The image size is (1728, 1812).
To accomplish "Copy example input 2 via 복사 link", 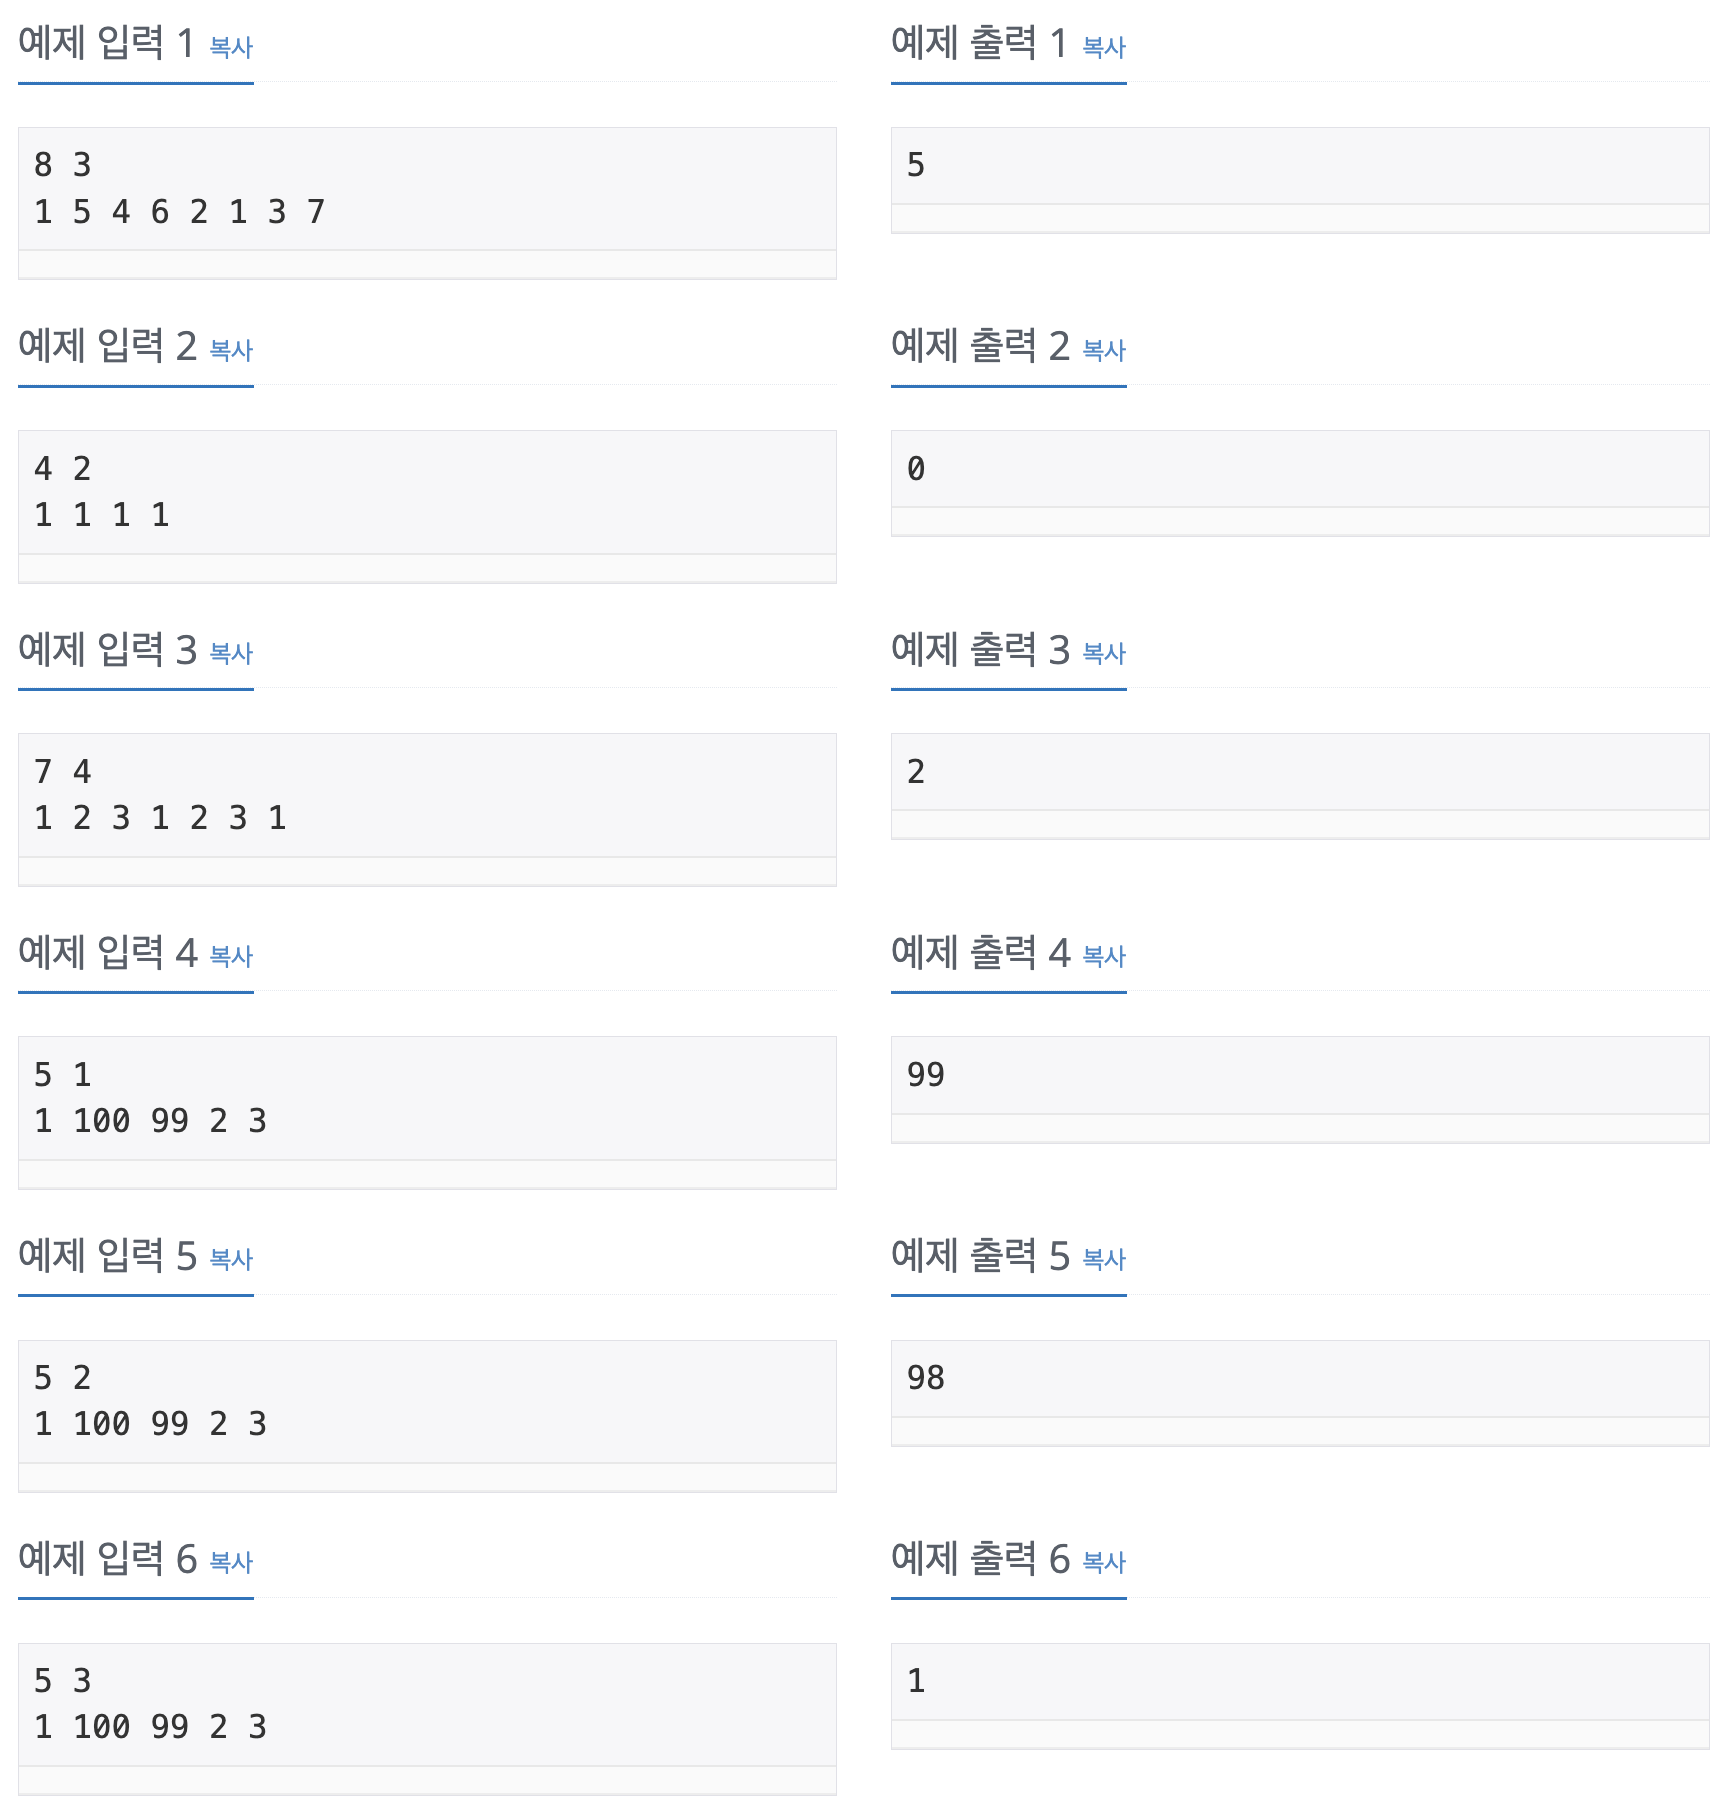I will (x=231, y=350).
